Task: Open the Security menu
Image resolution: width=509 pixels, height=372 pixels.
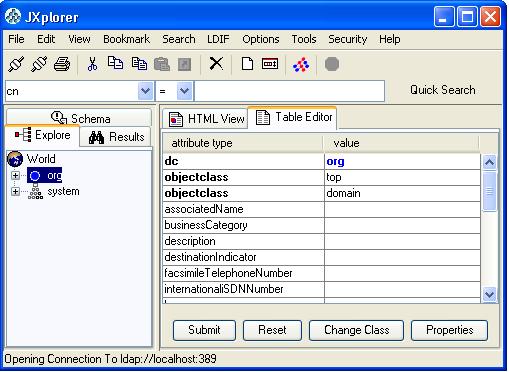Action: click(348, 39)
